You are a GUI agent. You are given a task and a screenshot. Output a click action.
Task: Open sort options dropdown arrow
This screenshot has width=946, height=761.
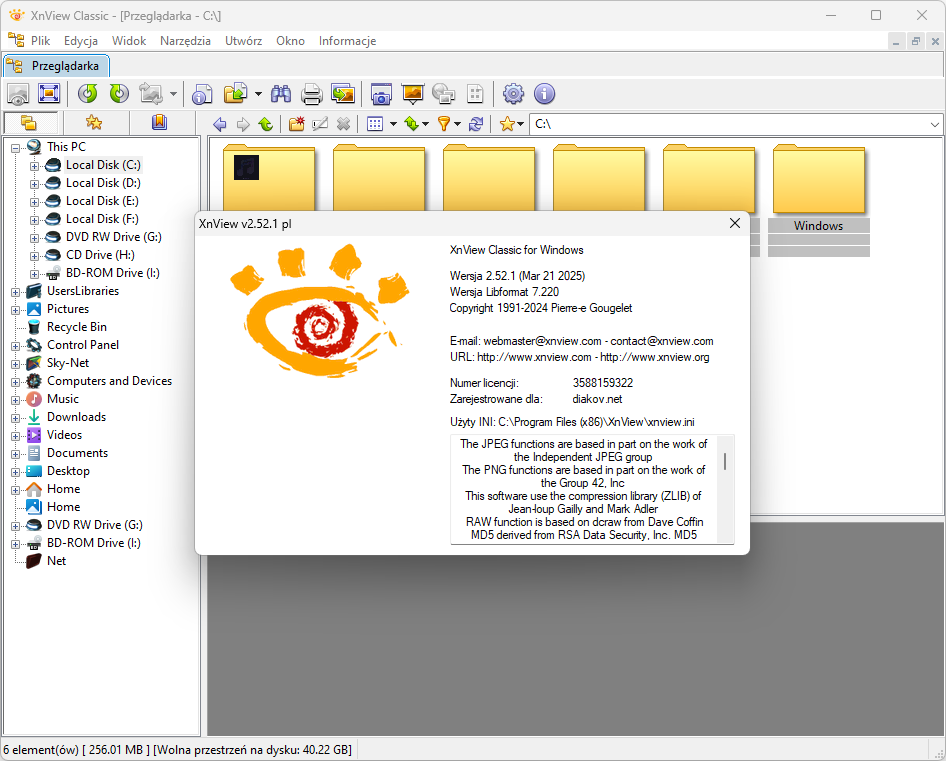tap(425, 124)
